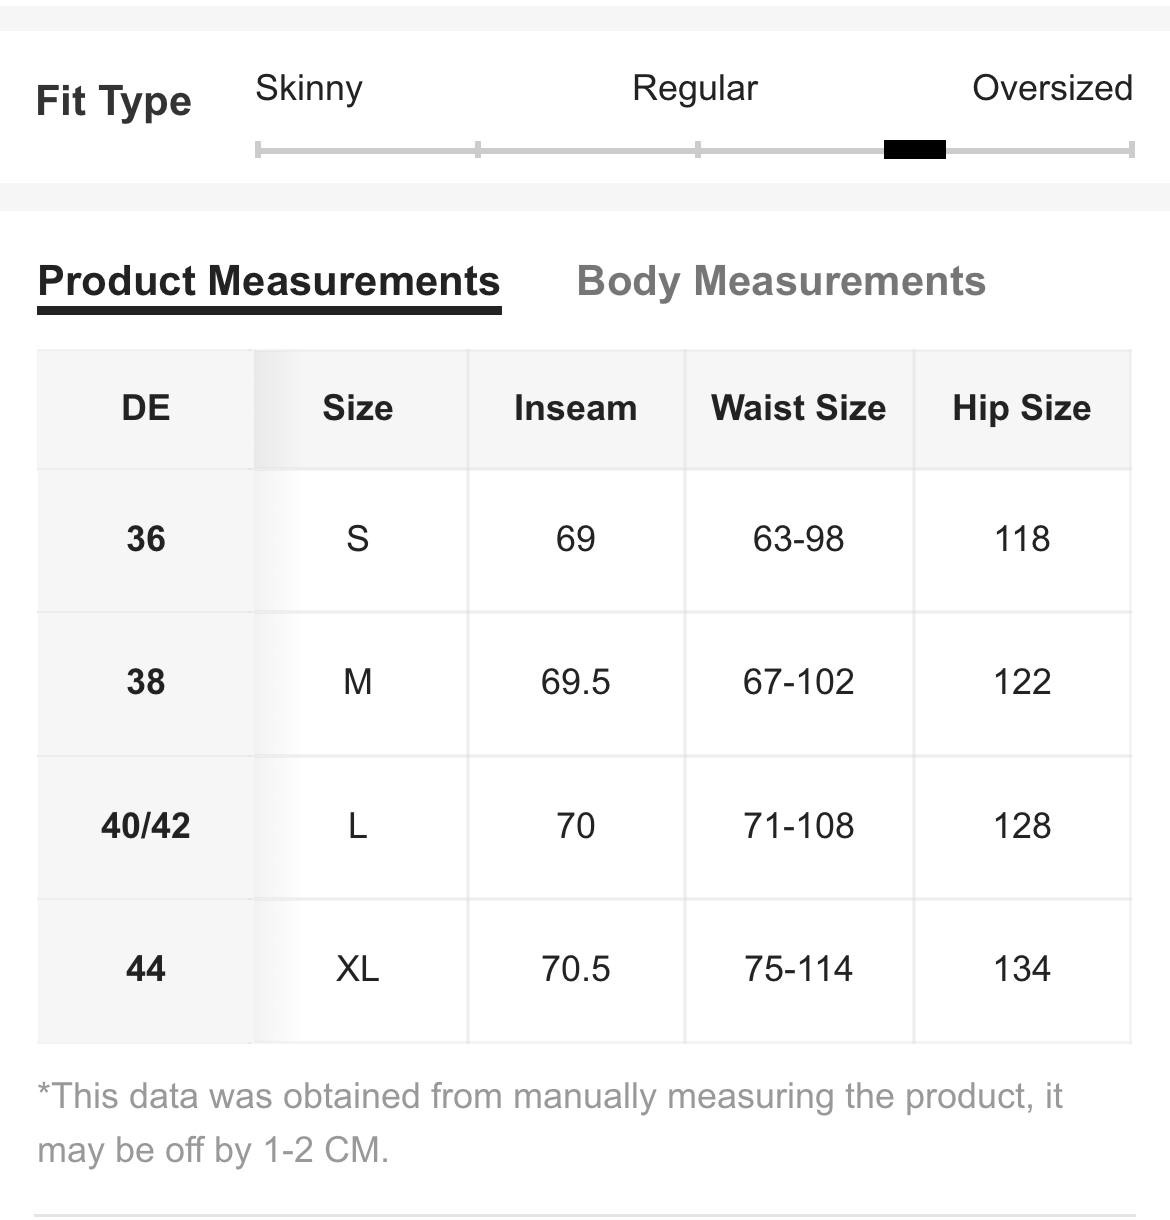Click the Skinny fit label
The image size is (1170, 1220).
pyautogui.click(x=309, y=88)
